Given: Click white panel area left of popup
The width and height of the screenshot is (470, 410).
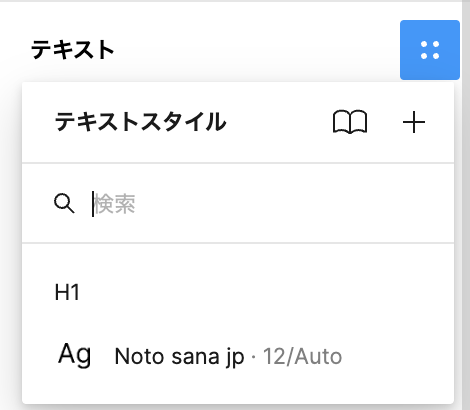Looking at the screenshot, I should (x=10, y=233).
